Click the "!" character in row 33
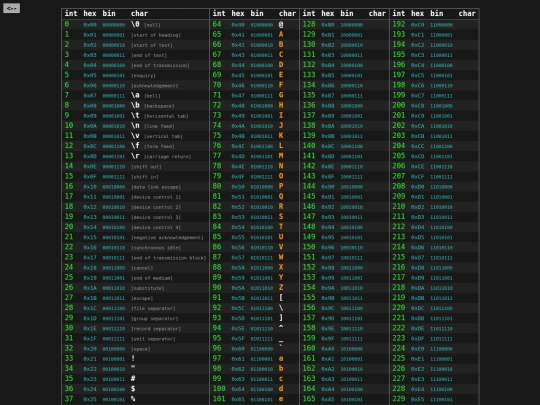 pyautogui.click(x=133, y=358)
